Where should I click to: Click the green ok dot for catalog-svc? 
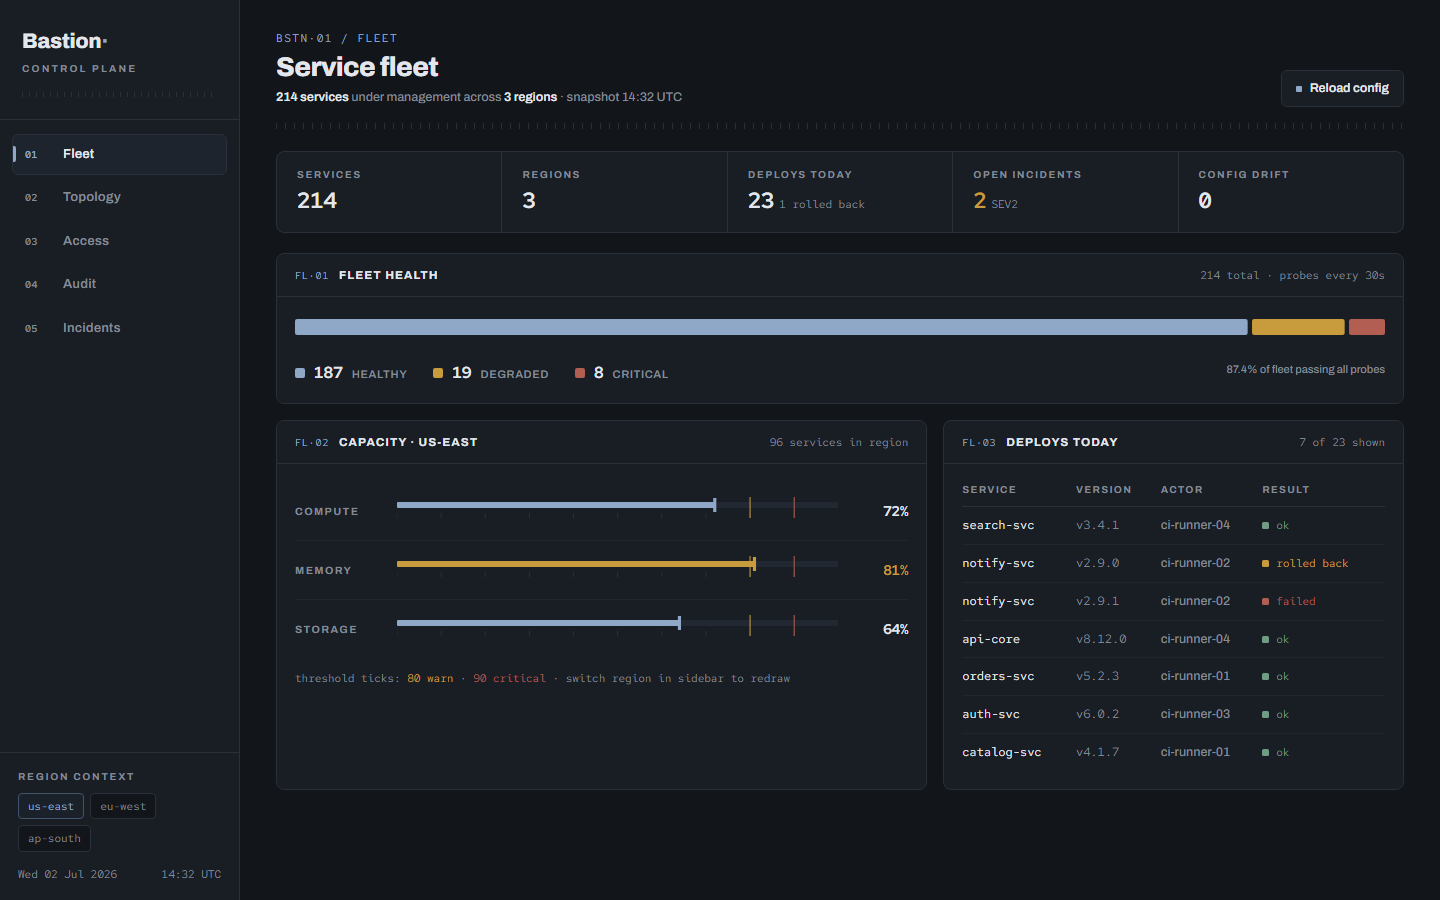[x=1266, y=753]
